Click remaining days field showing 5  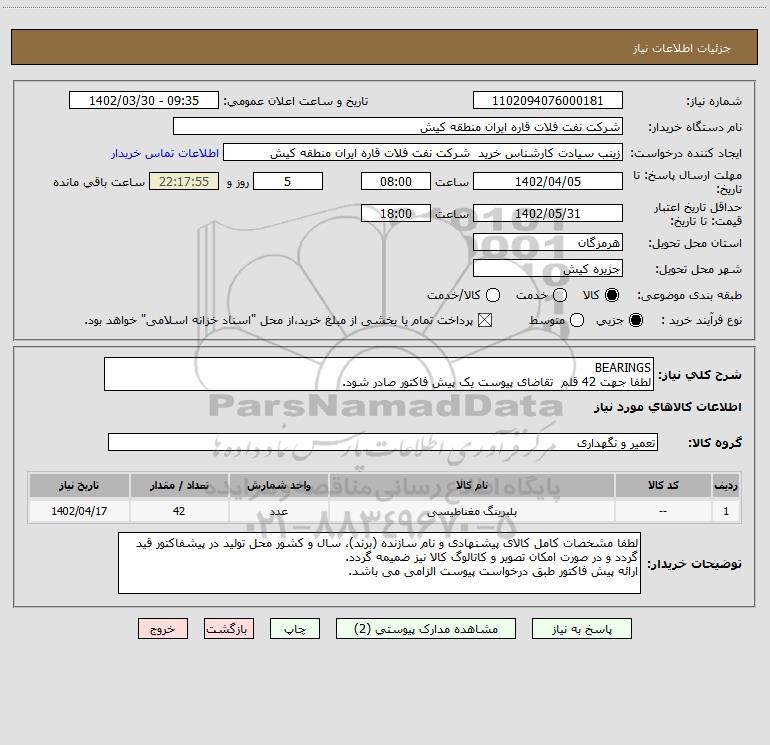288,181
